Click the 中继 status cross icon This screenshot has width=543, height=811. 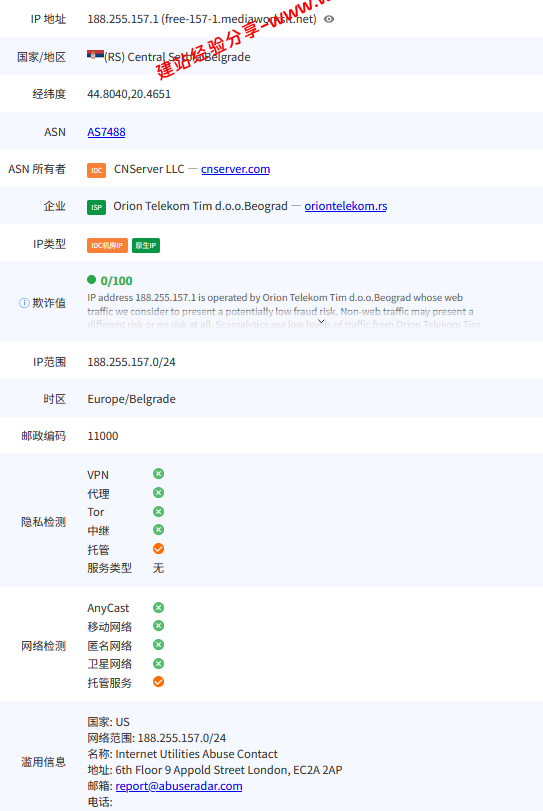point(159,530)
